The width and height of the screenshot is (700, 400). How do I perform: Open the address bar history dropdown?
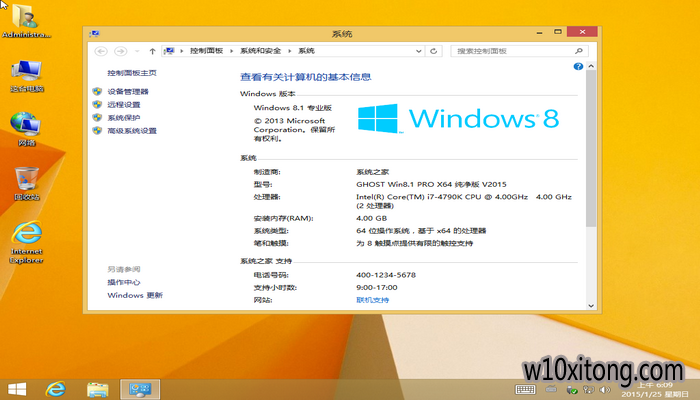coord(418,51)
